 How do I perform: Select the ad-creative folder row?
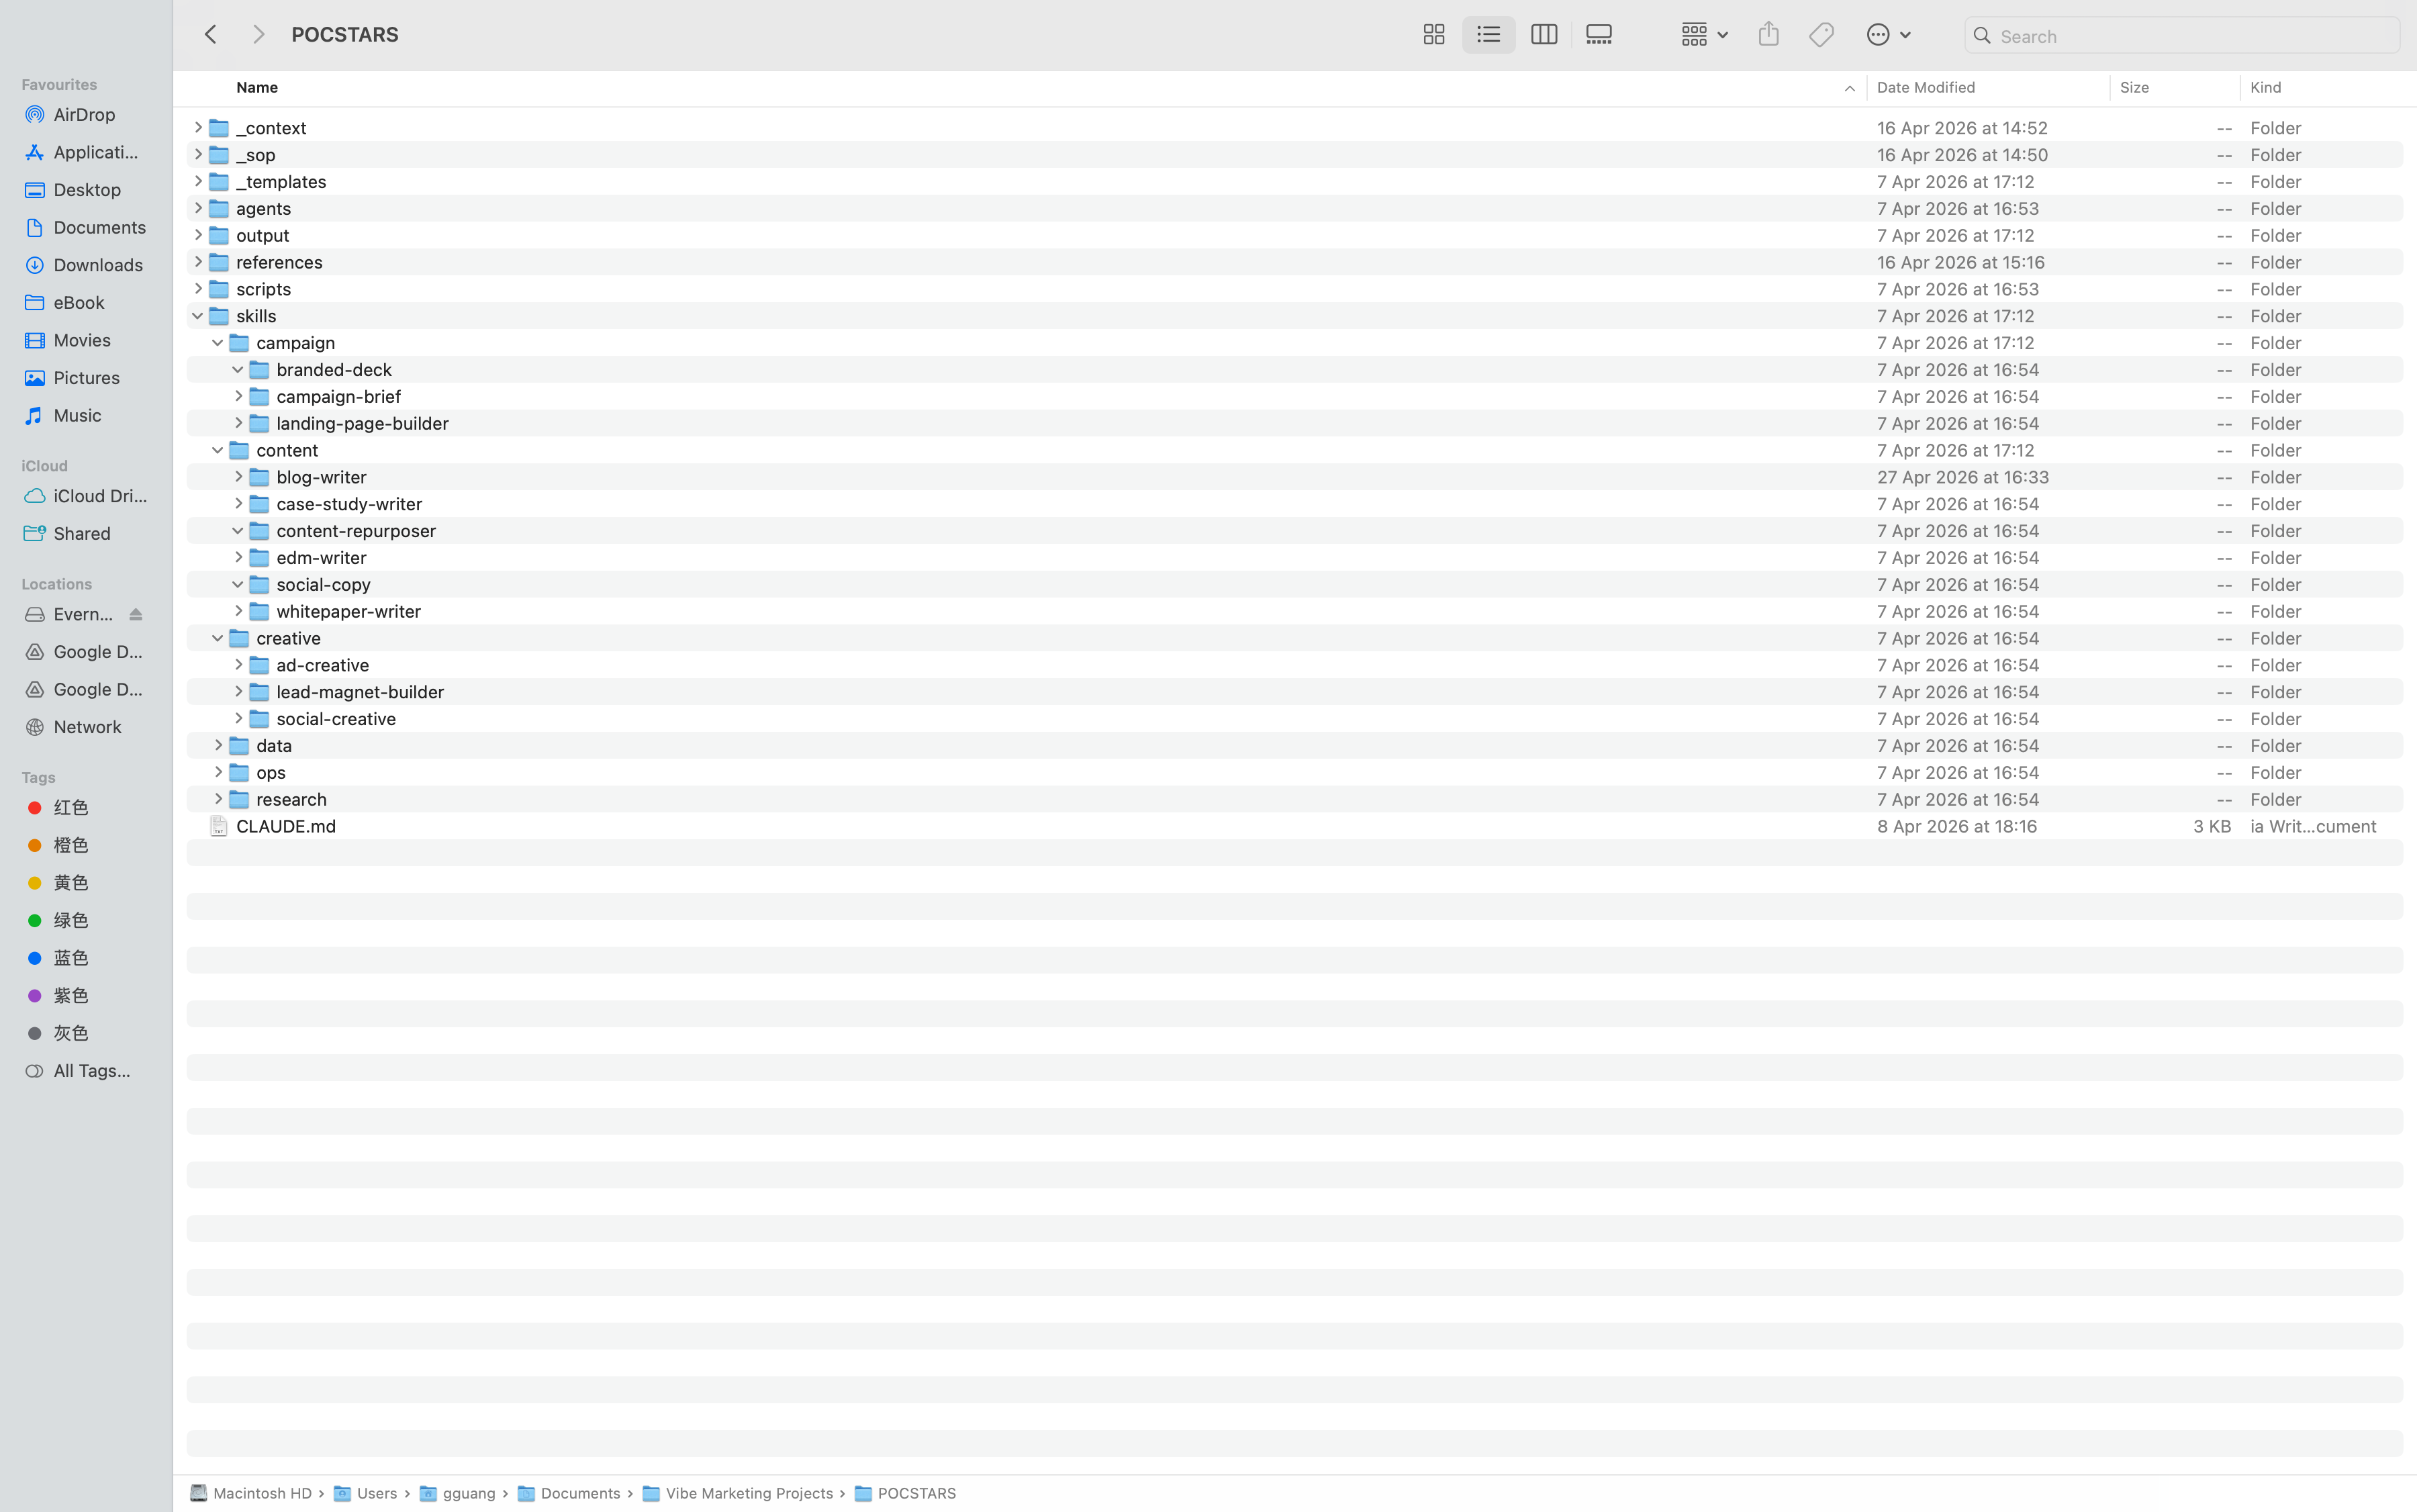[x=1294, y=665]
